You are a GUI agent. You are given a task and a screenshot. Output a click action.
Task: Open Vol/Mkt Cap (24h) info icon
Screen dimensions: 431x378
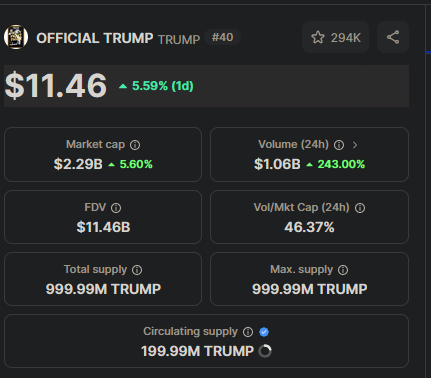(x=360, y=208)
